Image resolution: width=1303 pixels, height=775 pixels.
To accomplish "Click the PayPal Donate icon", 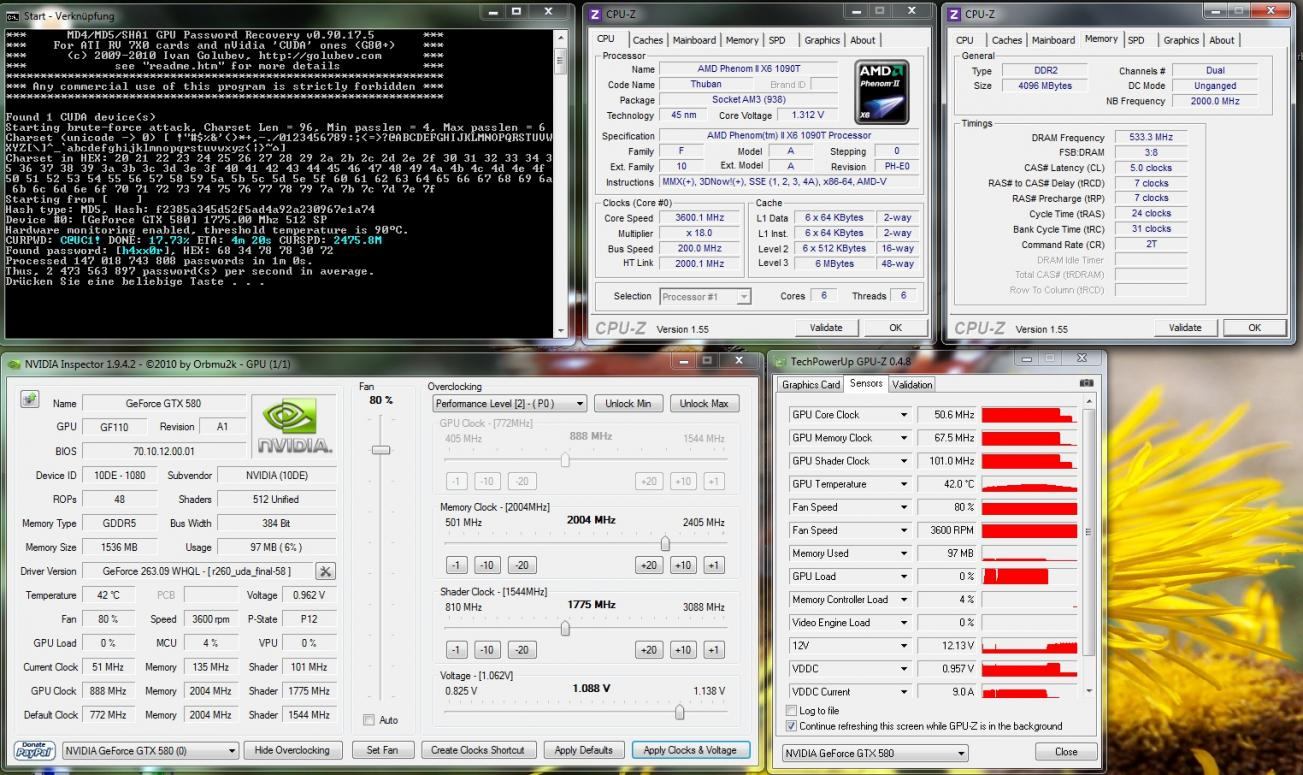I will (34, 750).
